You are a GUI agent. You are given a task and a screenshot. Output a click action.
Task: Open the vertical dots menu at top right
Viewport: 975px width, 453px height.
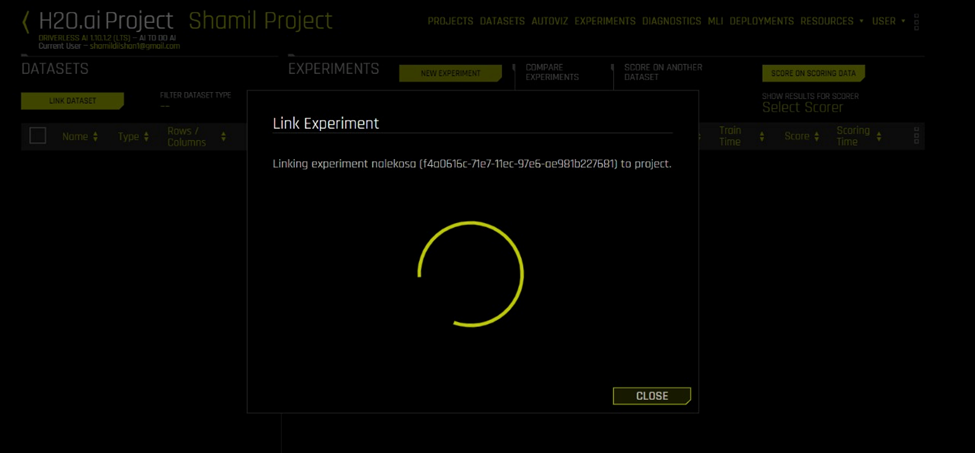tap(917, 21)
